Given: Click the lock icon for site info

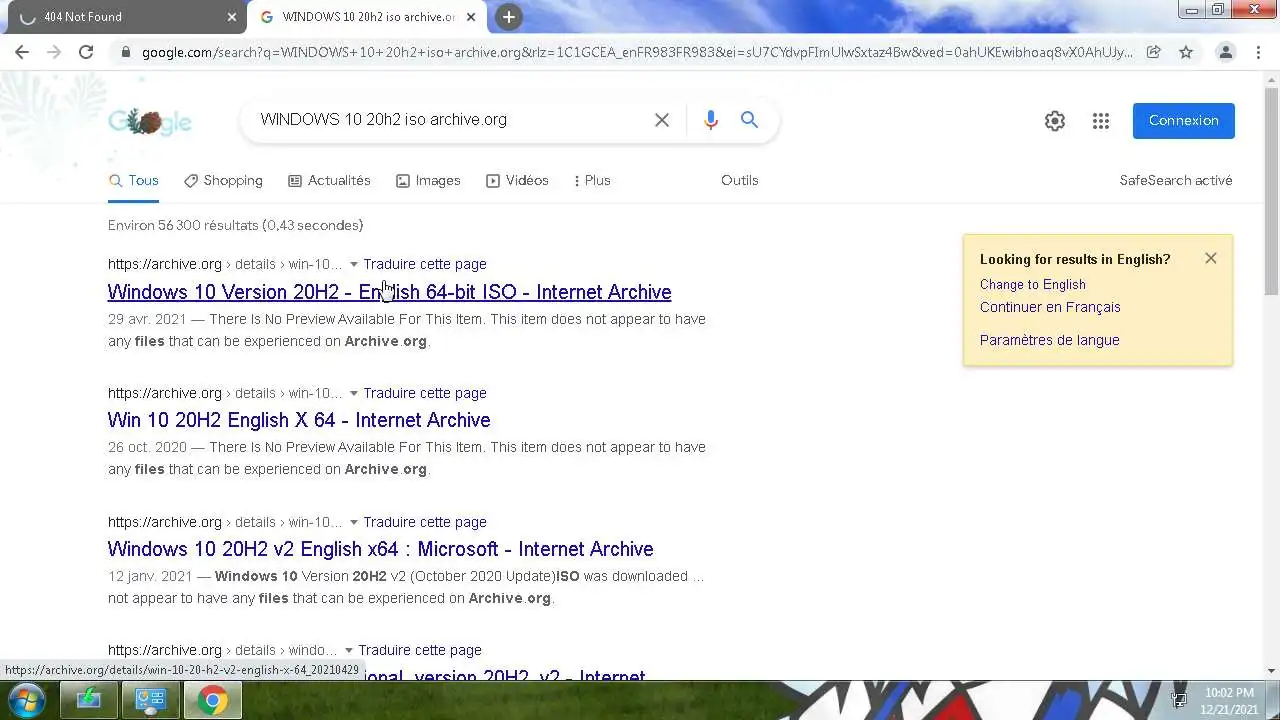Looking at the screenshot, I should tap(125, 52).
